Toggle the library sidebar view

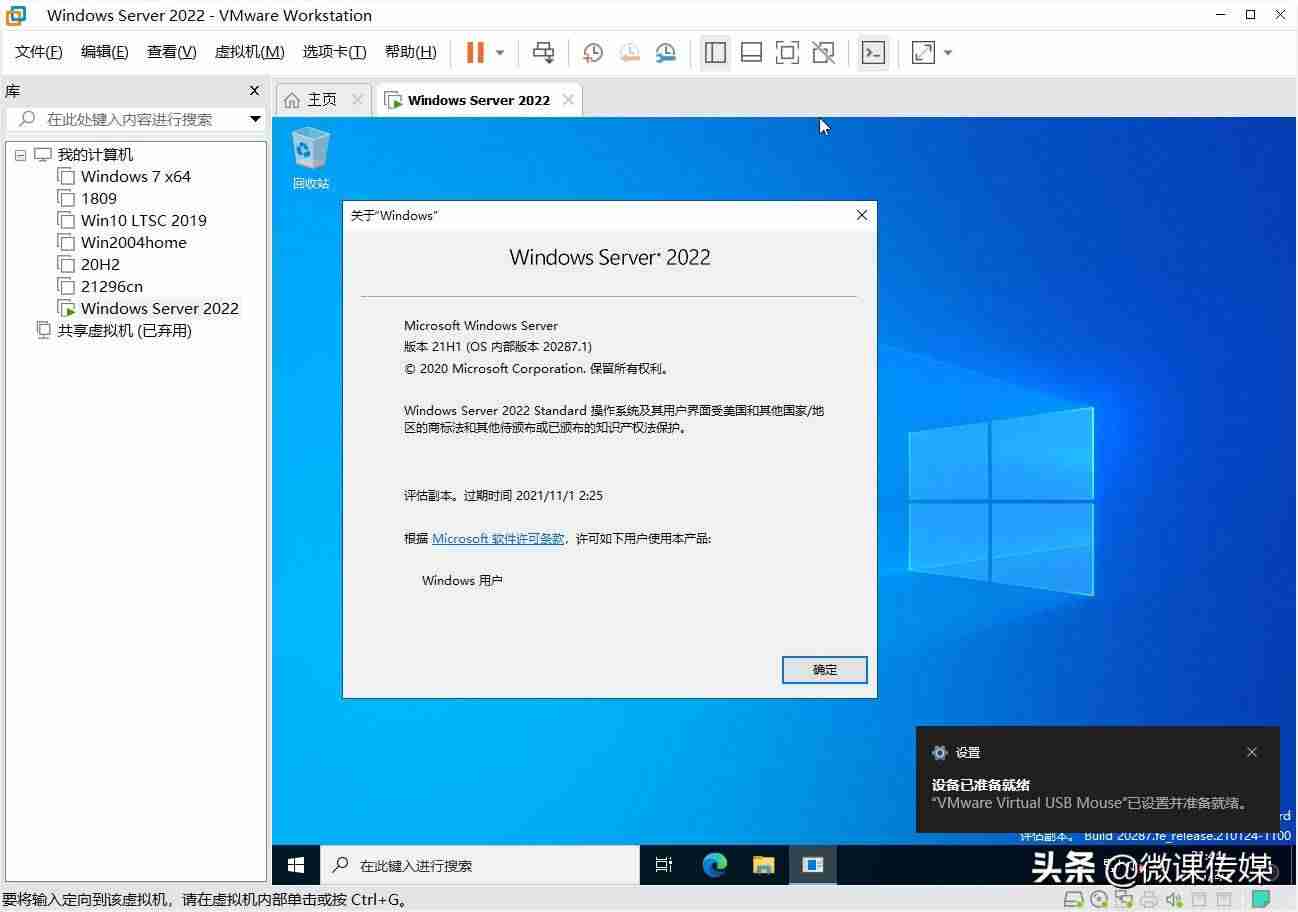(715, 52)
